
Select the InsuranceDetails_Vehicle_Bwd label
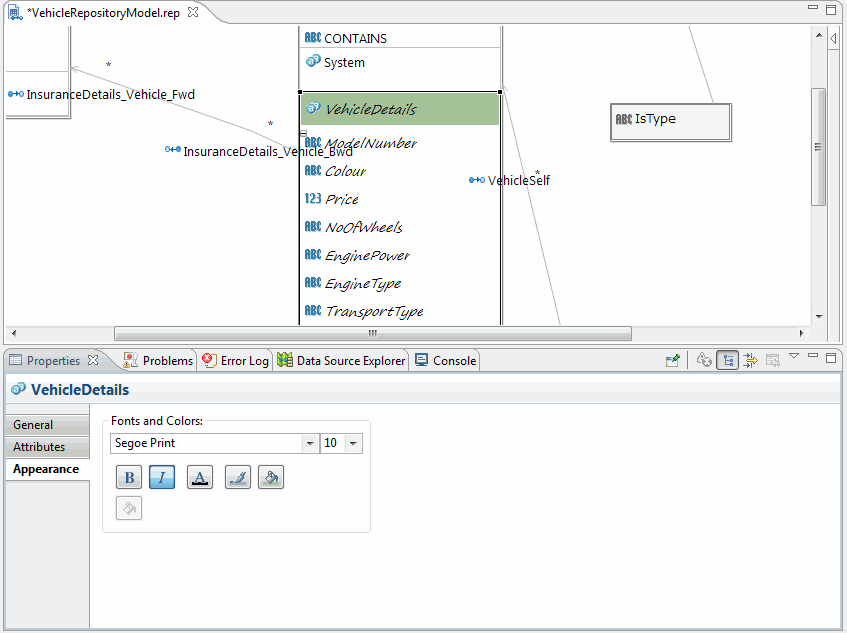point(268,151)
